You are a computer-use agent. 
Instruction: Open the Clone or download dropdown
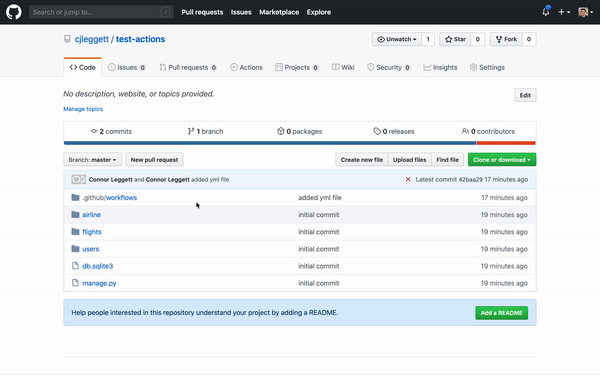pos(502,160)
